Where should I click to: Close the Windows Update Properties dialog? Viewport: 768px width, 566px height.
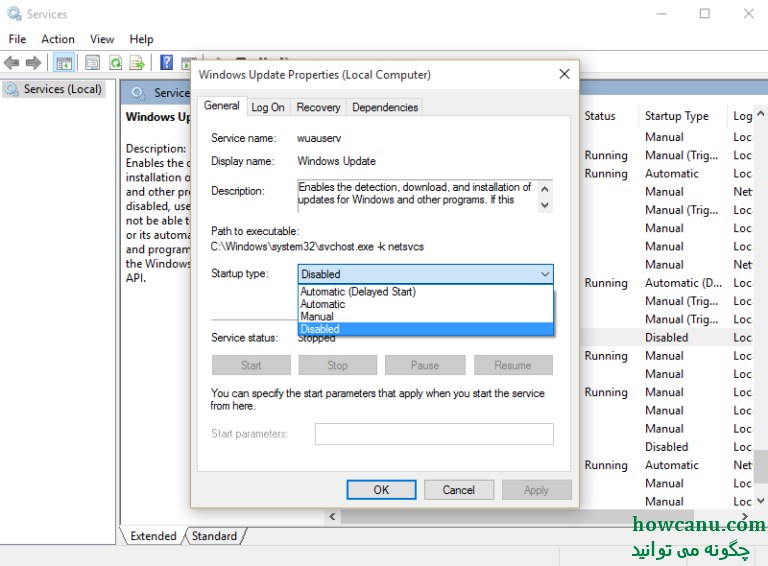[x=564, y=74]
